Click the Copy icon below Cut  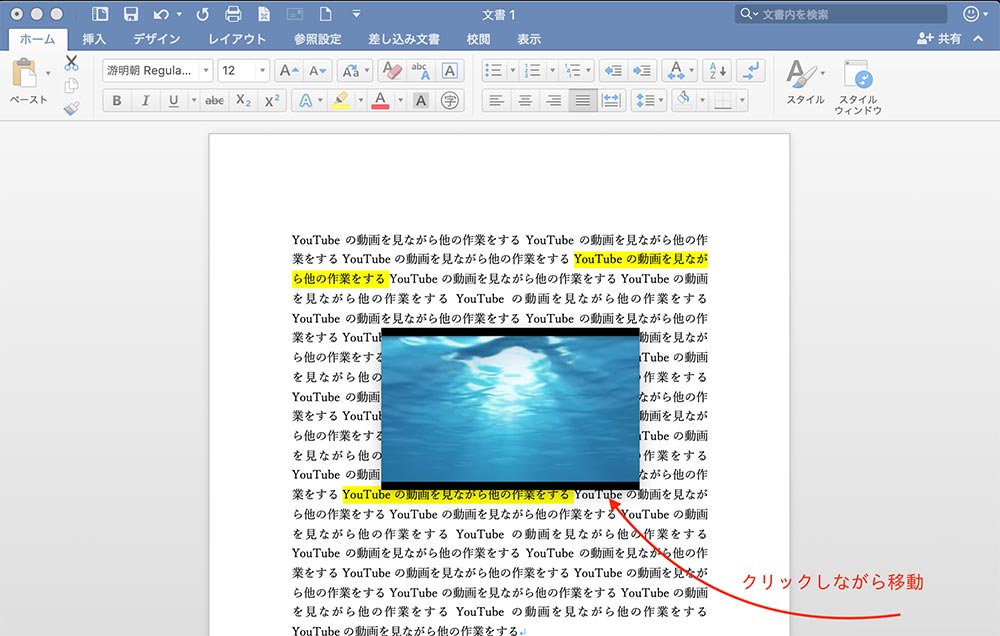pyautogui.click(x=71, y=85)
